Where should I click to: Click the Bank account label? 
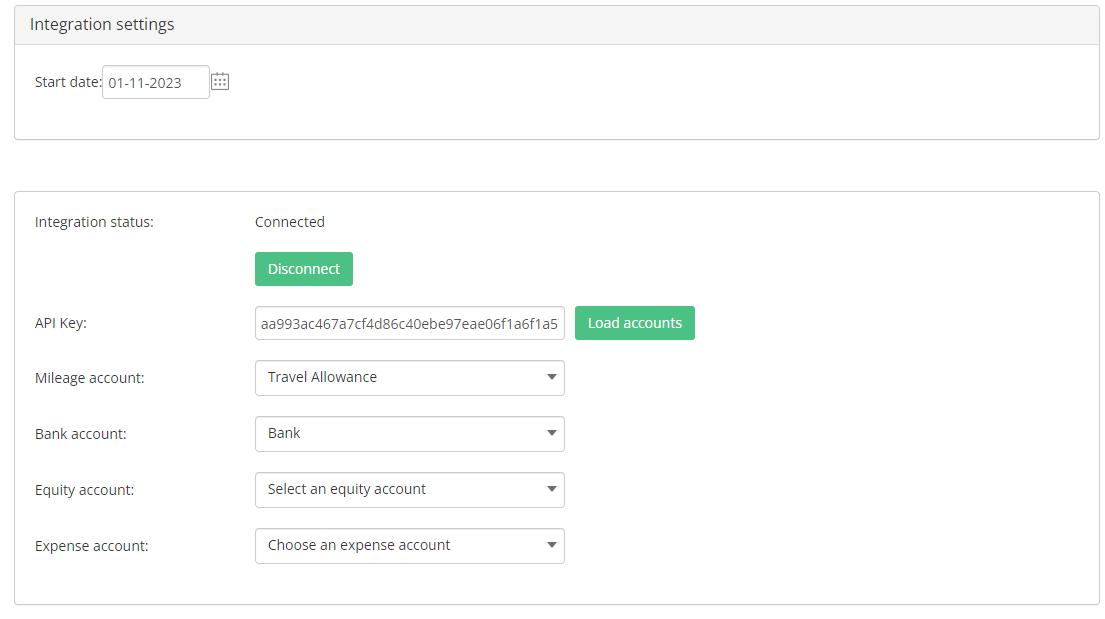(81, 434)
